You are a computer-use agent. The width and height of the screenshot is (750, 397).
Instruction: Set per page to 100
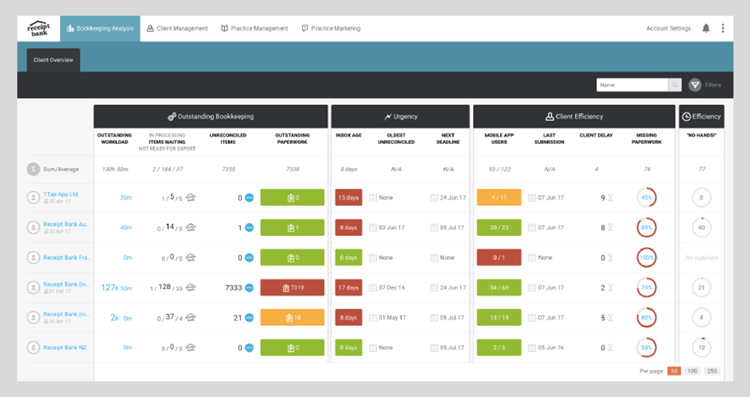coord(692,371)
